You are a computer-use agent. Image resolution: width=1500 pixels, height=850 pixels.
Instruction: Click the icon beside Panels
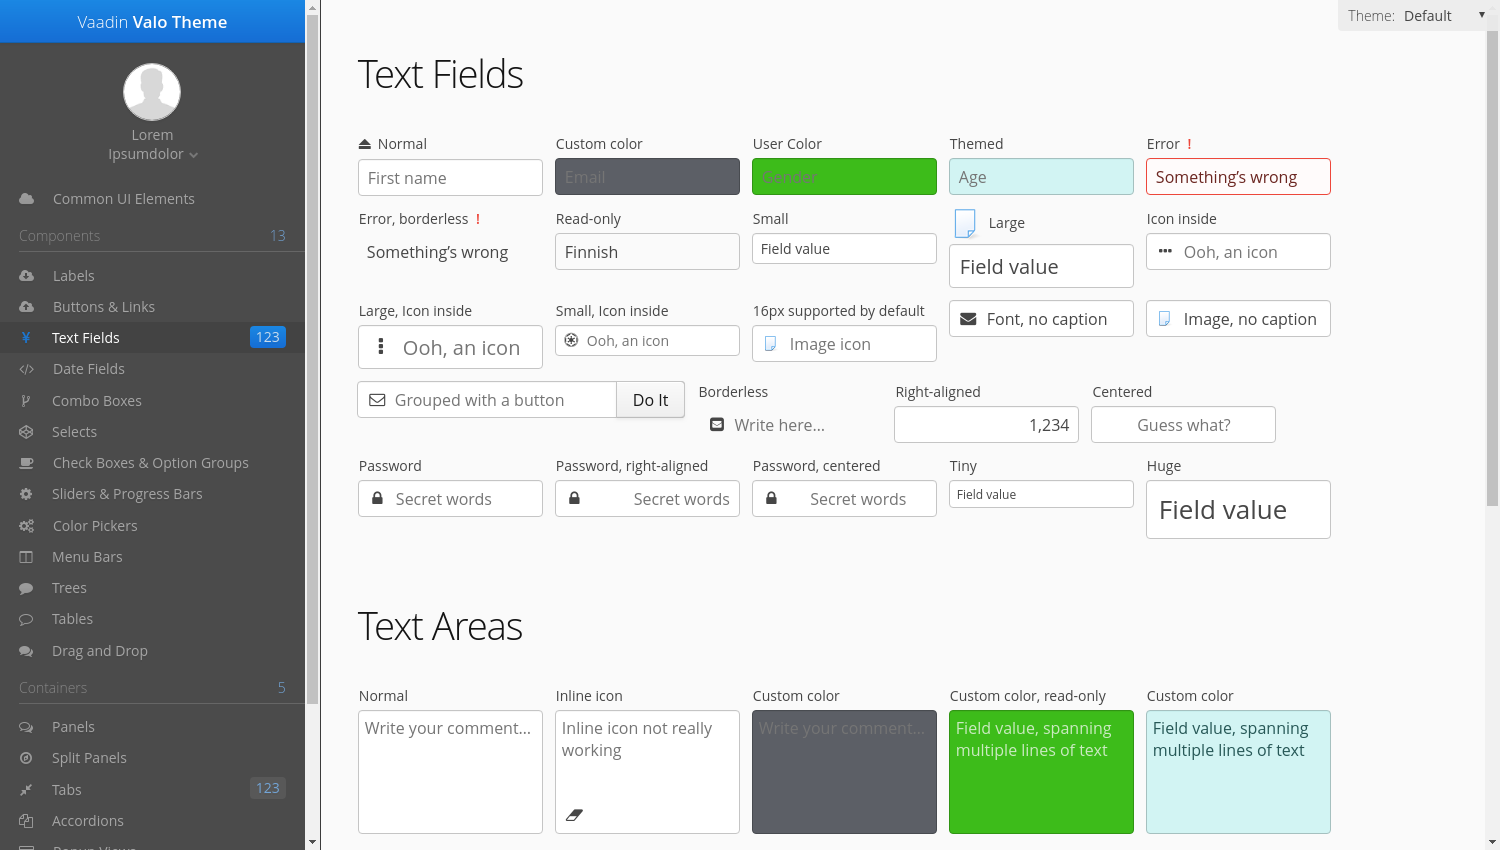(x=27, y=727)
